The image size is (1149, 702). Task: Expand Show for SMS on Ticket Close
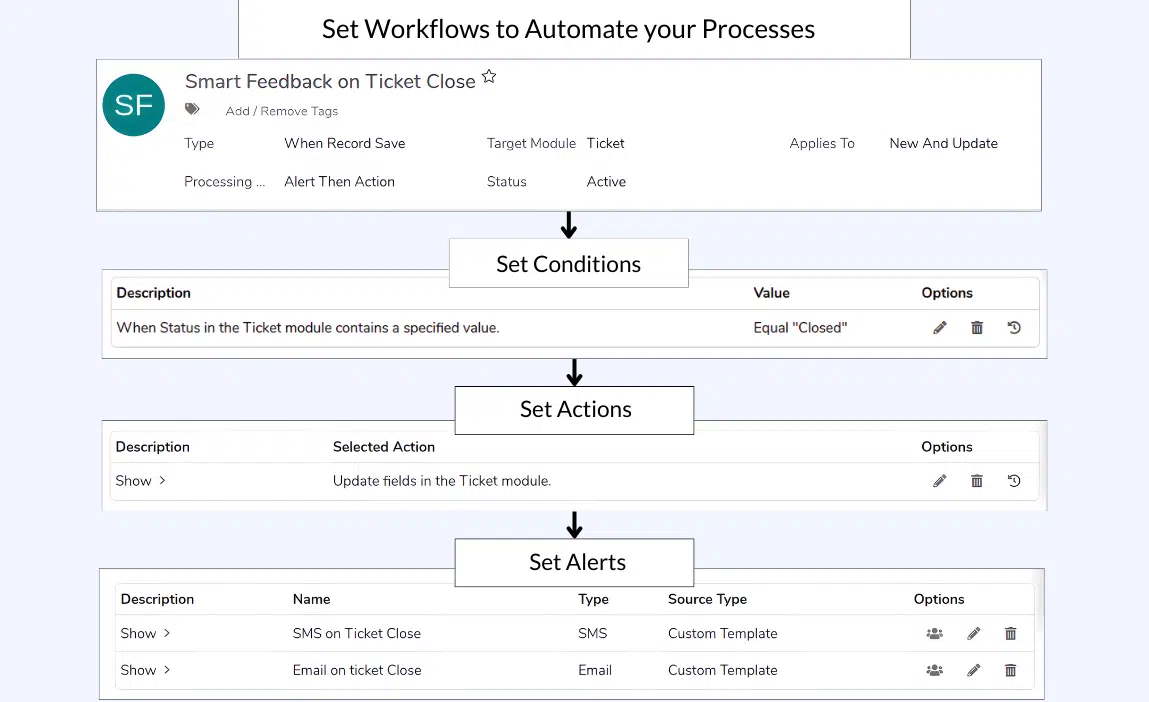pyautogui.click(x=145, y=633)
